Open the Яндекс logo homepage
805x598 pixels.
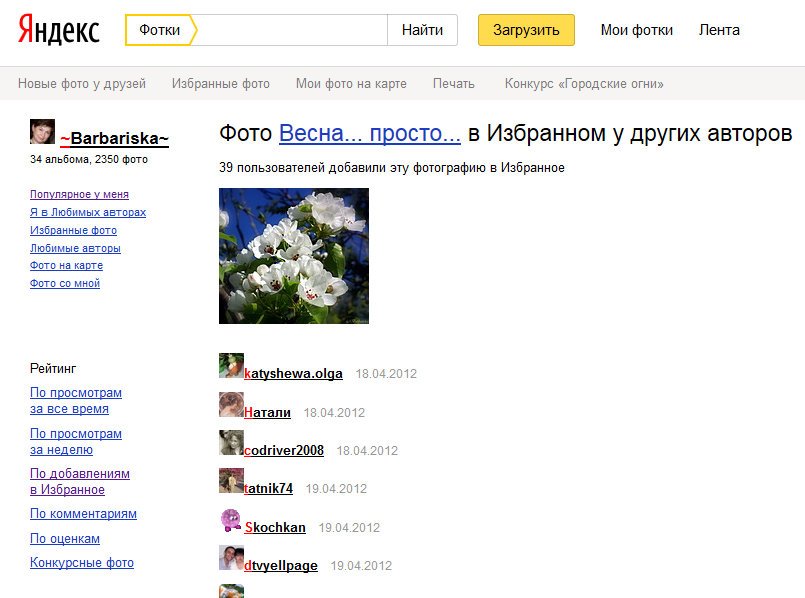coord(59,30)
